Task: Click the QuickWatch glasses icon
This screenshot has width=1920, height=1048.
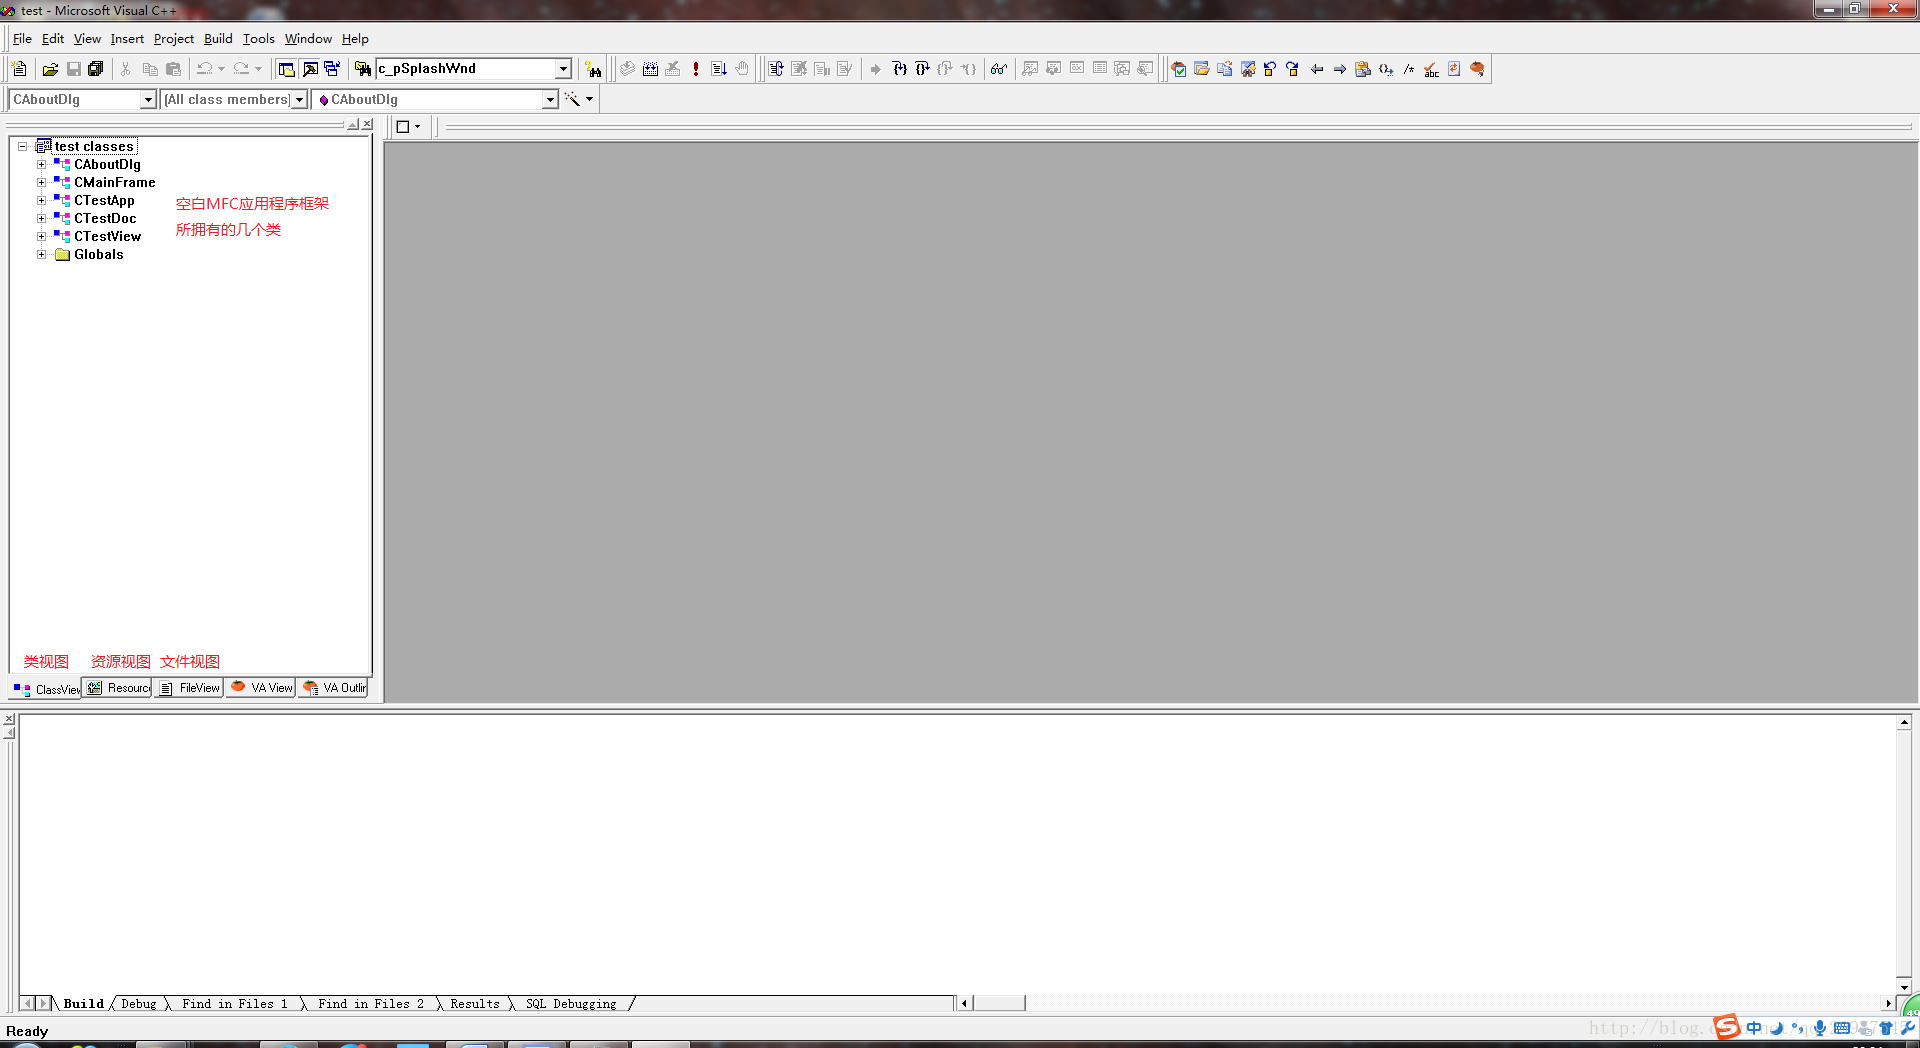Action: pyautogui.click(x=999, y=69)
